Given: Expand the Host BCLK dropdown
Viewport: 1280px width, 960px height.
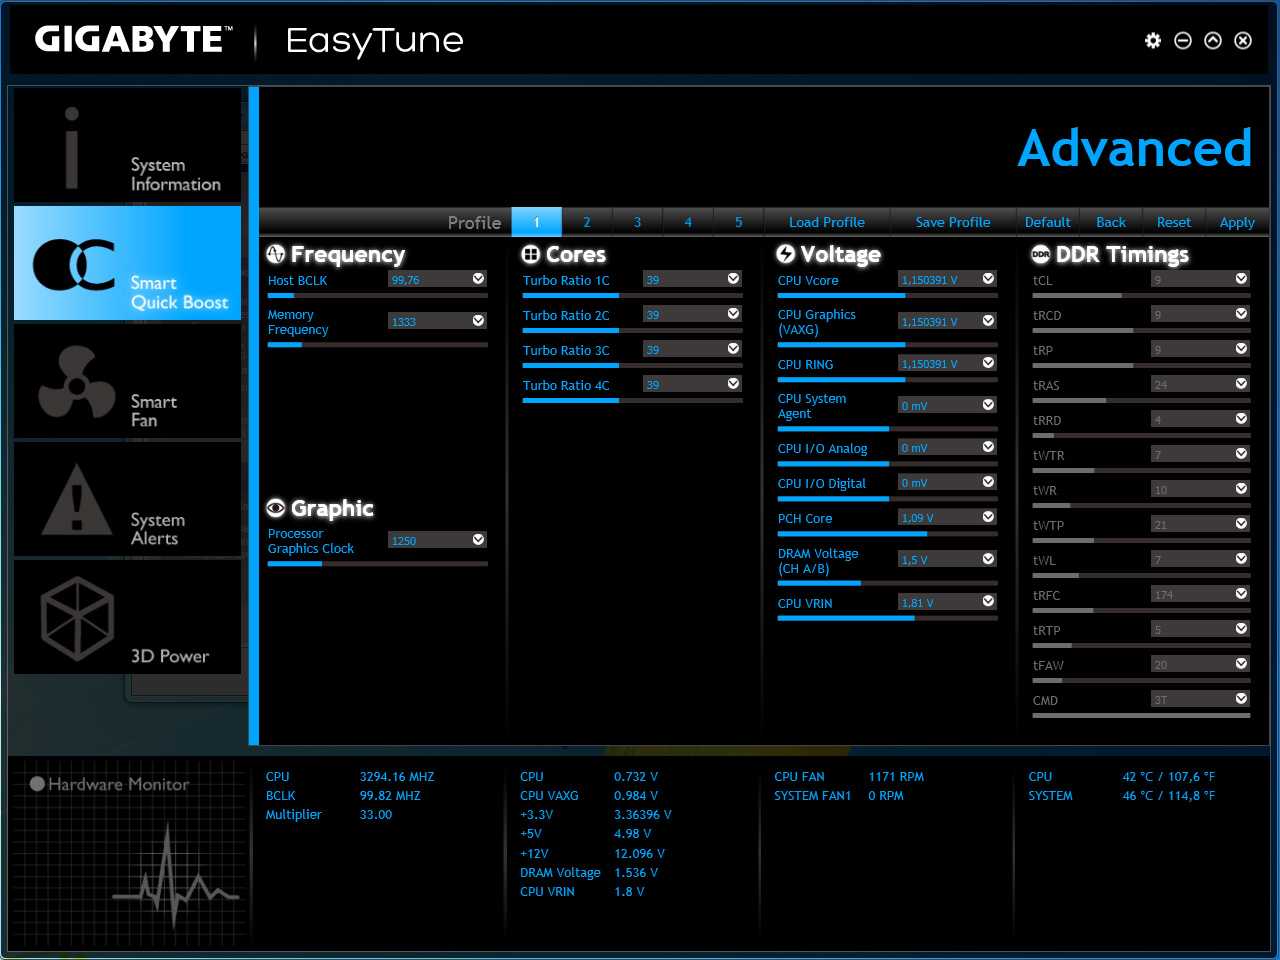Looking at the screenshot, I should [x=478, y=279].
